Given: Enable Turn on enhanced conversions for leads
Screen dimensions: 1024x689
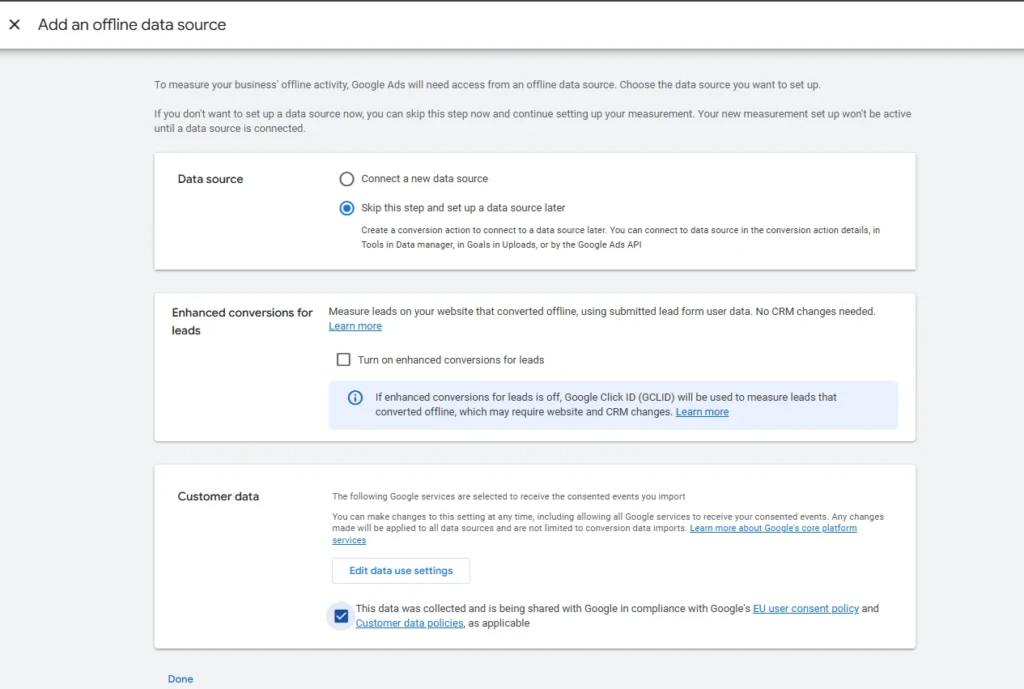Looking at the screenshot, I should pyautogui.click(x=344, y=360).
